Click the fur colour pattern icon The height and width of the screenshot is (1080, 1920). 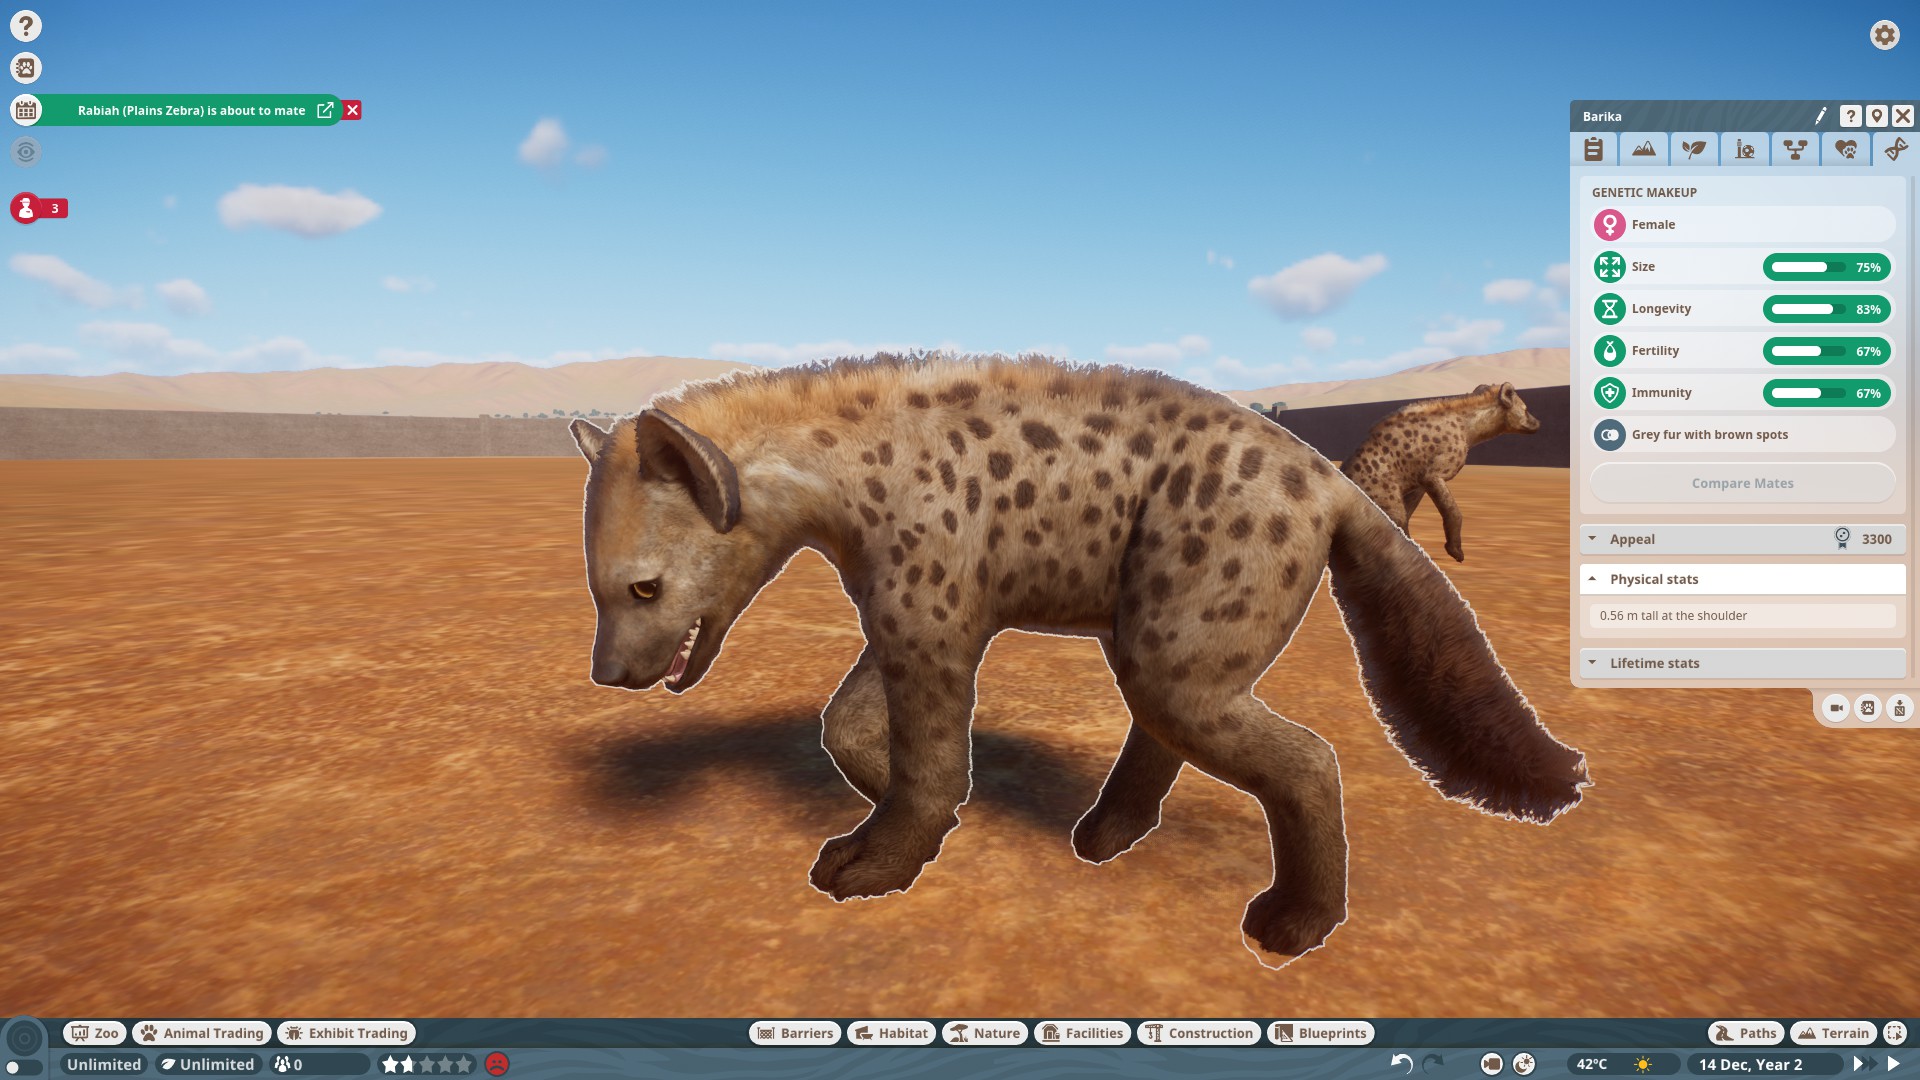pyautogui.click(x=1610, y=435)
